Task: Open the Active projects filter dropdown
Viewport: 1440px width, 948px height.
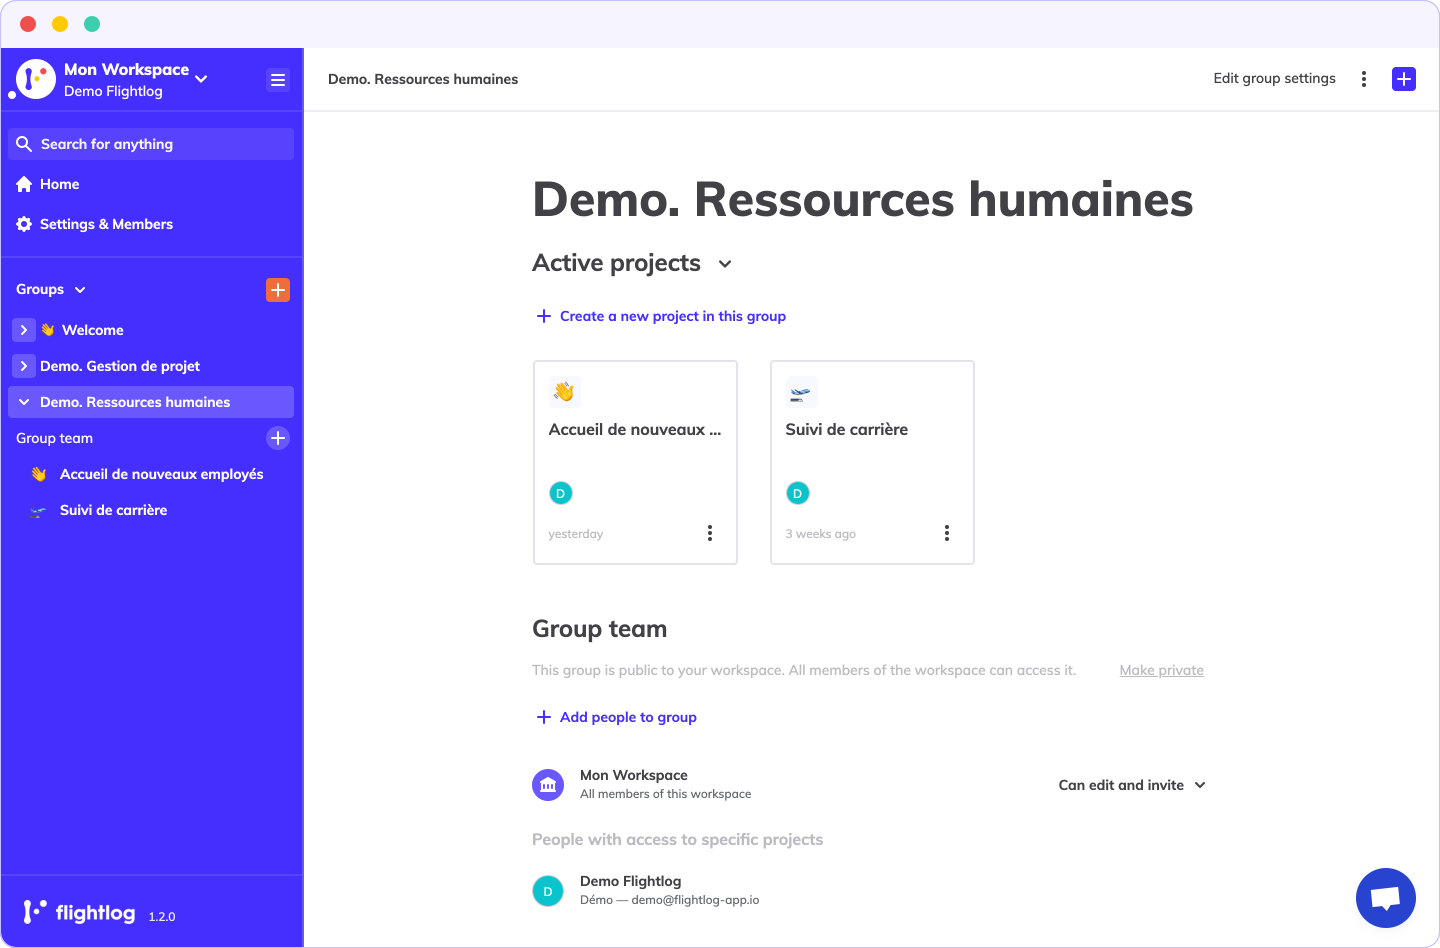Action: (x=726, y=264)
